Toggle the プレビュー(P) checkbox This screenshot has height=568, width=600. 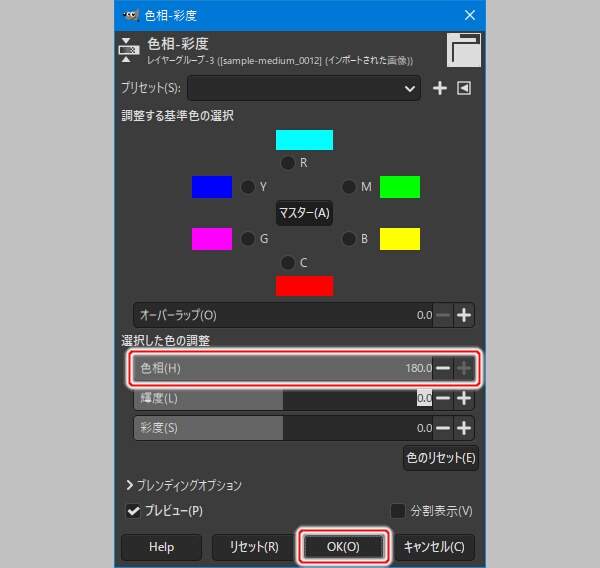[133, 511]
